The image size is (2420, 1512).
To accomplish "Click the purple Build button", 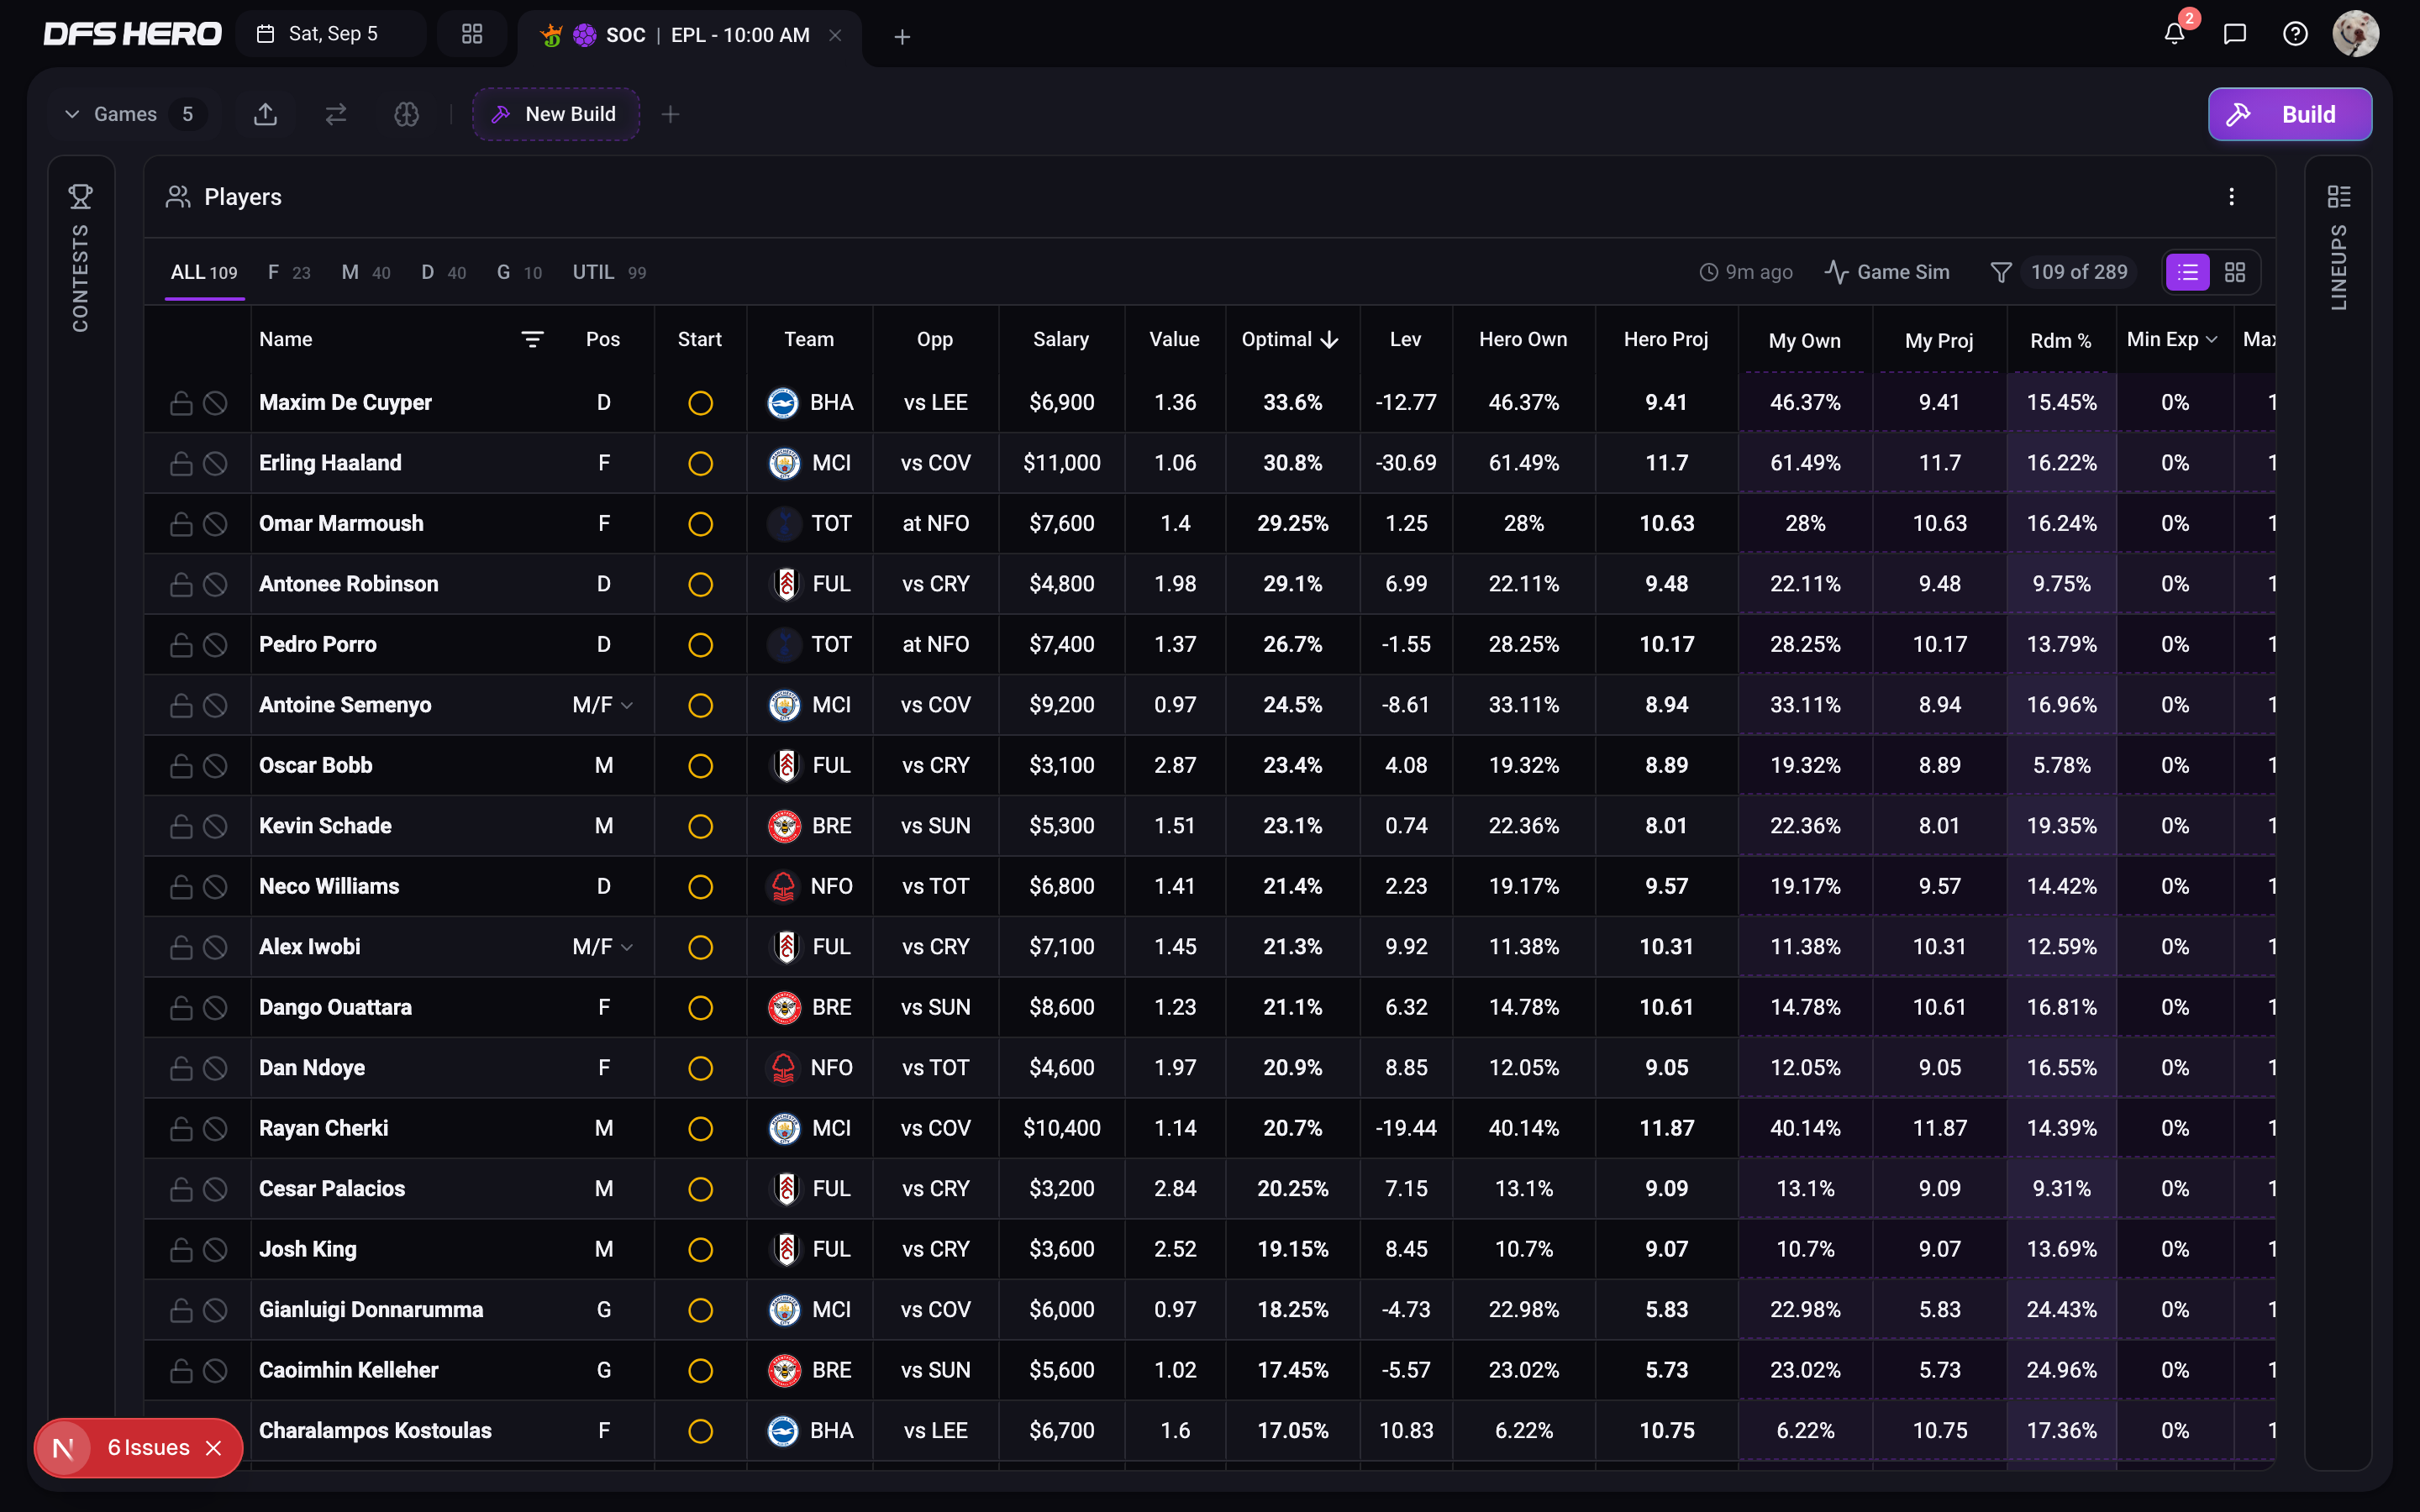I will click(x=2289, y=114).
